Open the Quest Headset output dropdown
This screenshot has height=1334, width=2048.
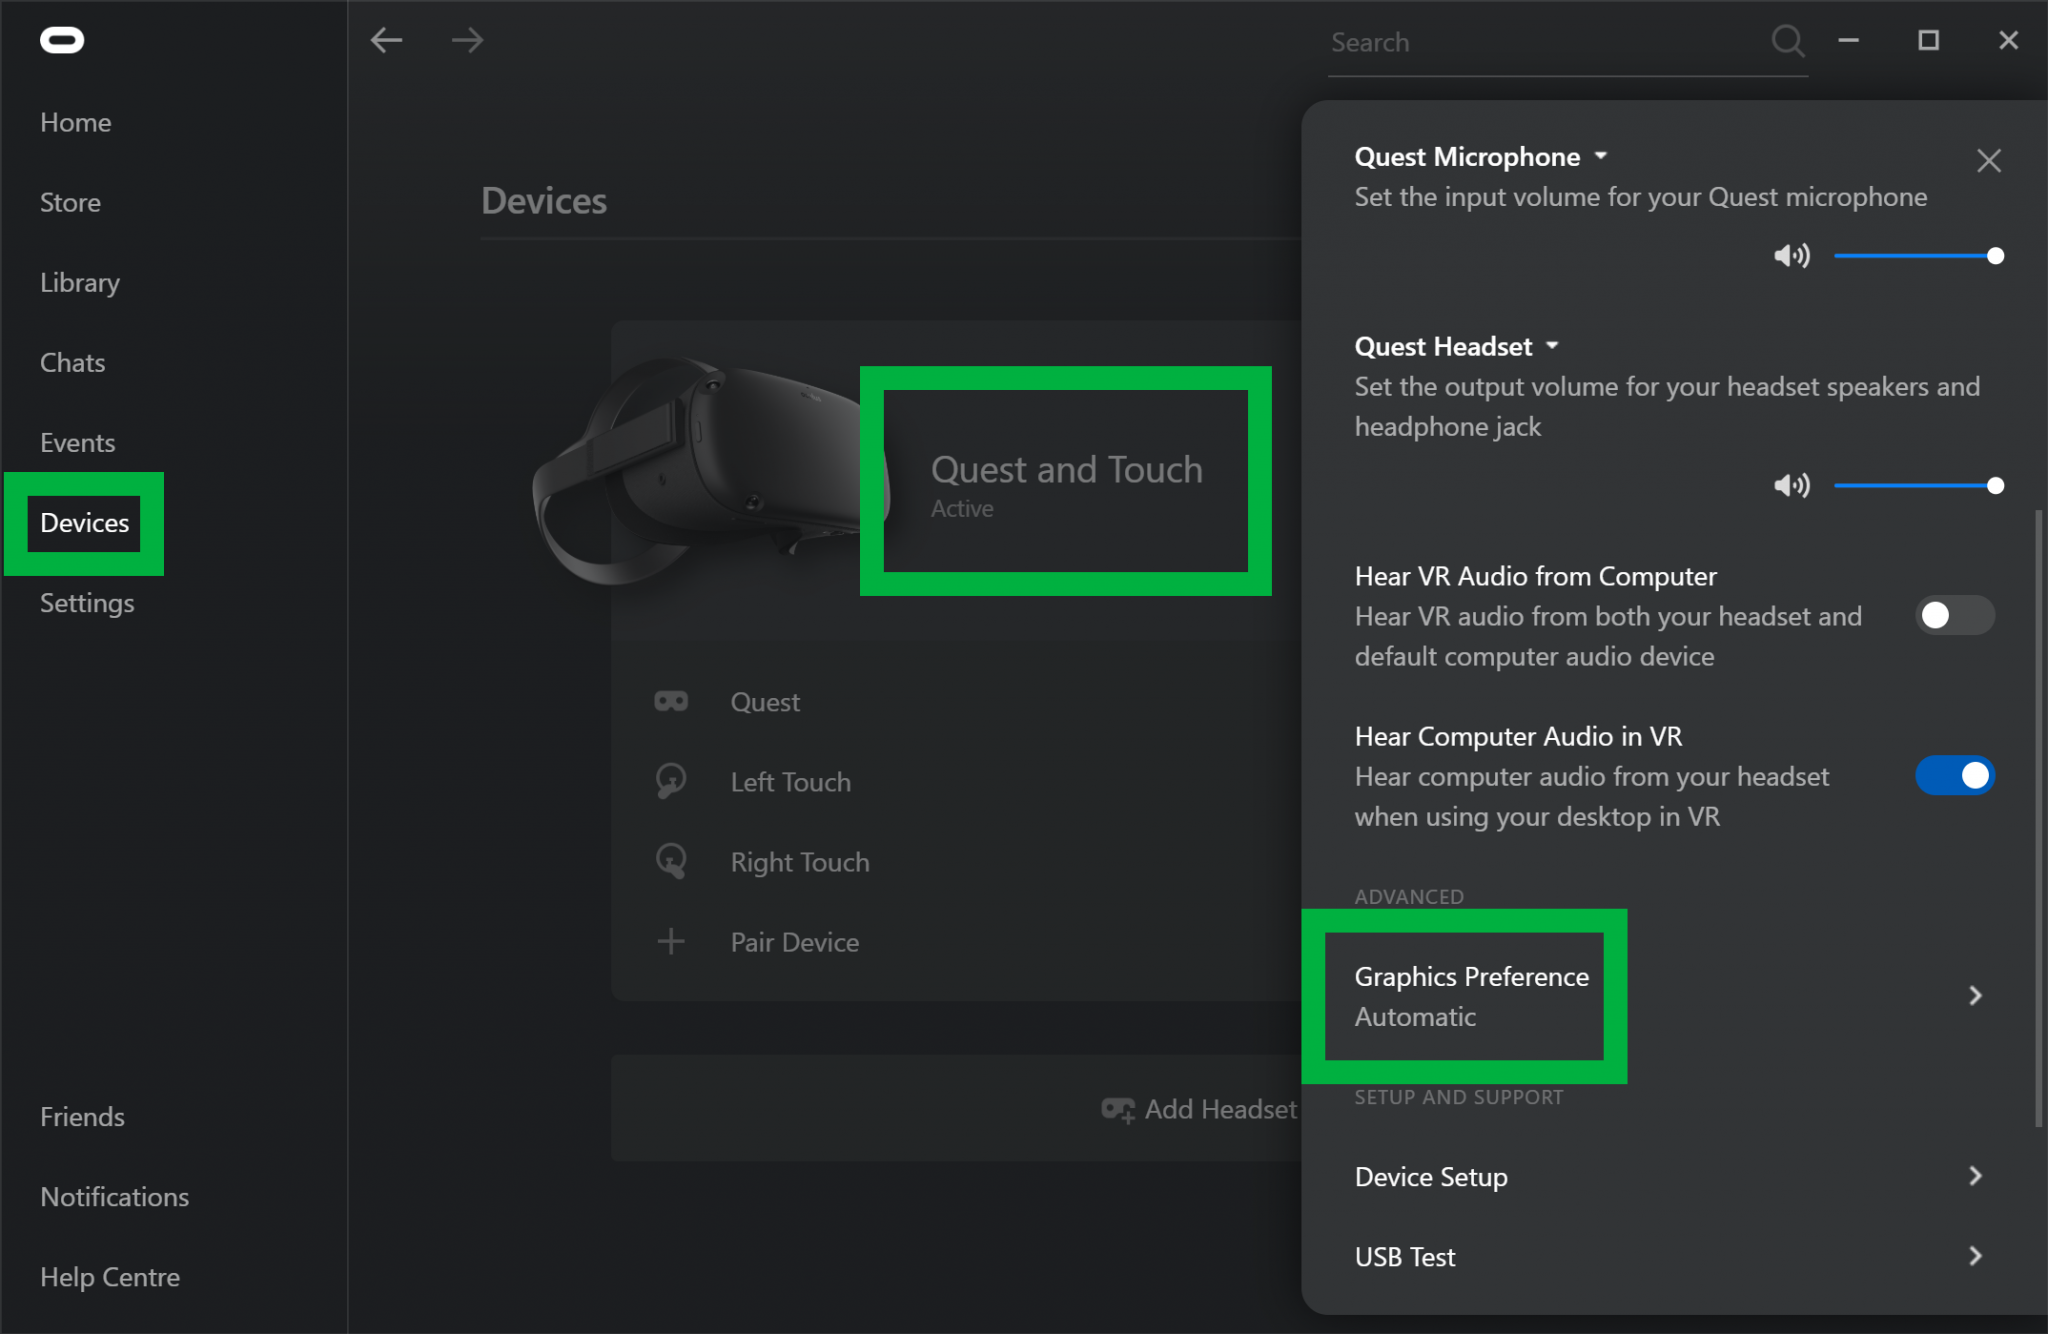(x=1552, y=346)
